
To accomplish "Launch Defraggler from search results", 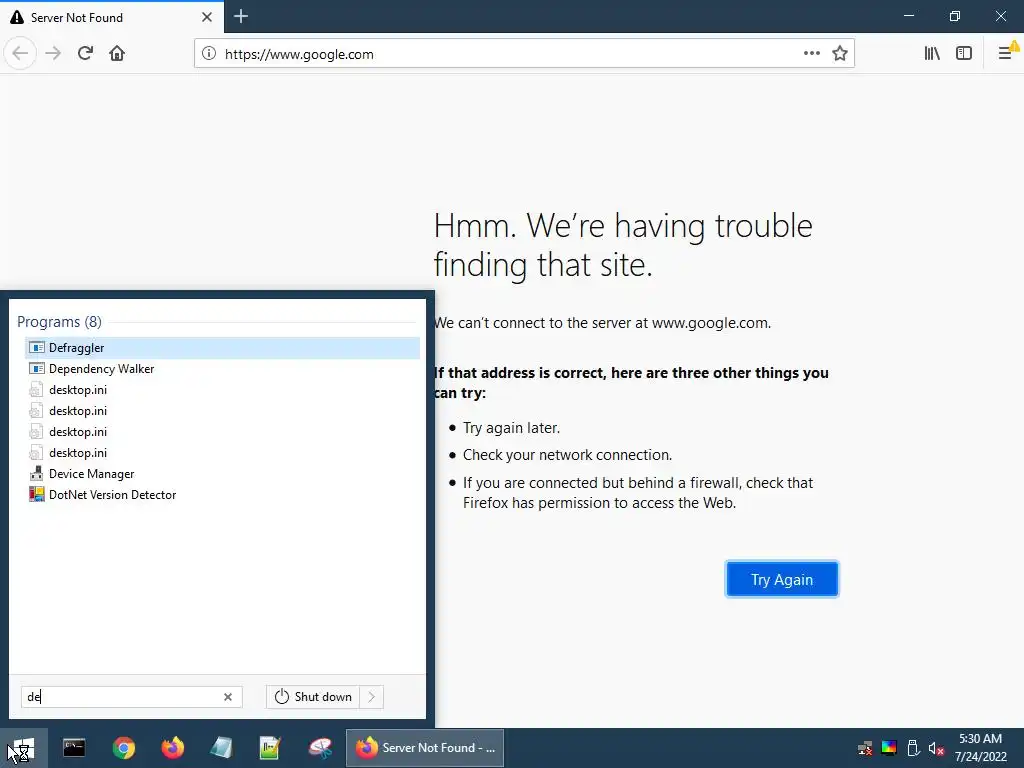I will 222,347.
